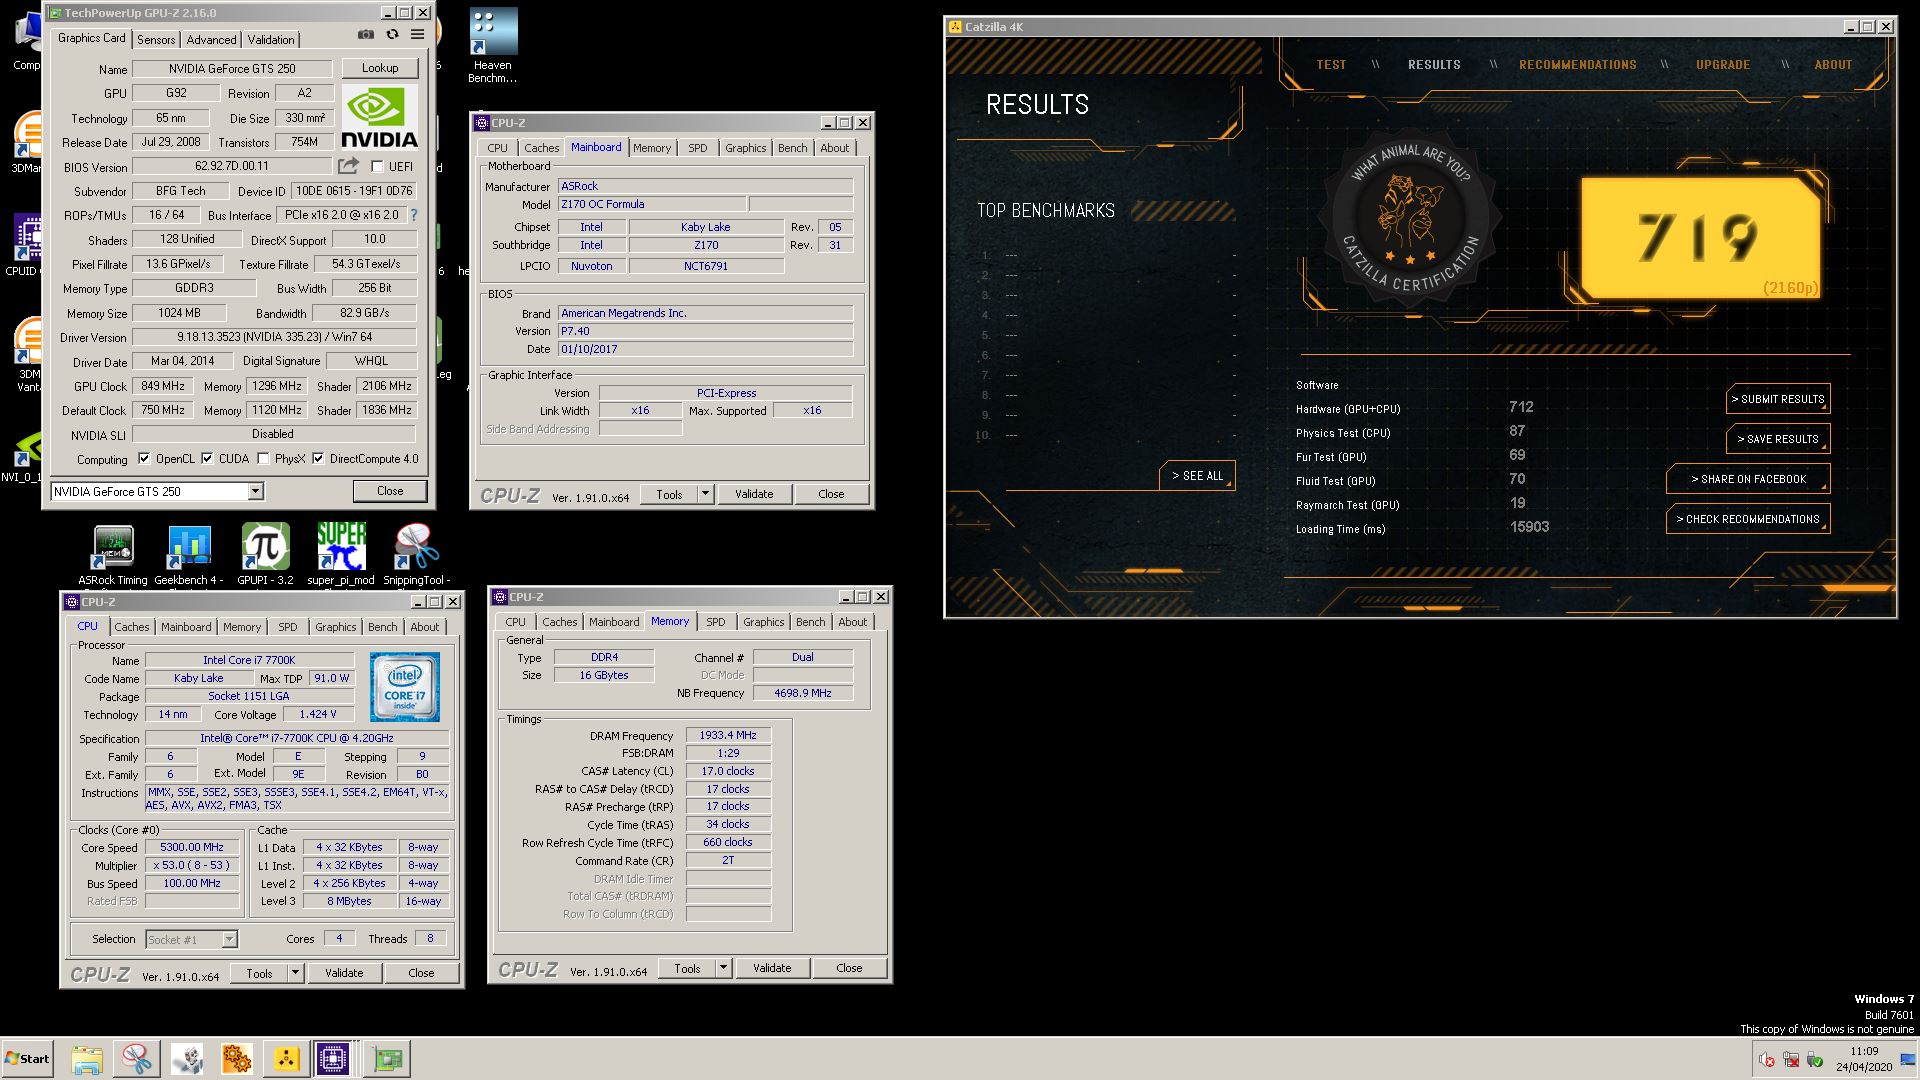Open super_pi_mod desktop shortcut
Image resolution: width=1920 pixels, height=1080 pixels.
341,555
